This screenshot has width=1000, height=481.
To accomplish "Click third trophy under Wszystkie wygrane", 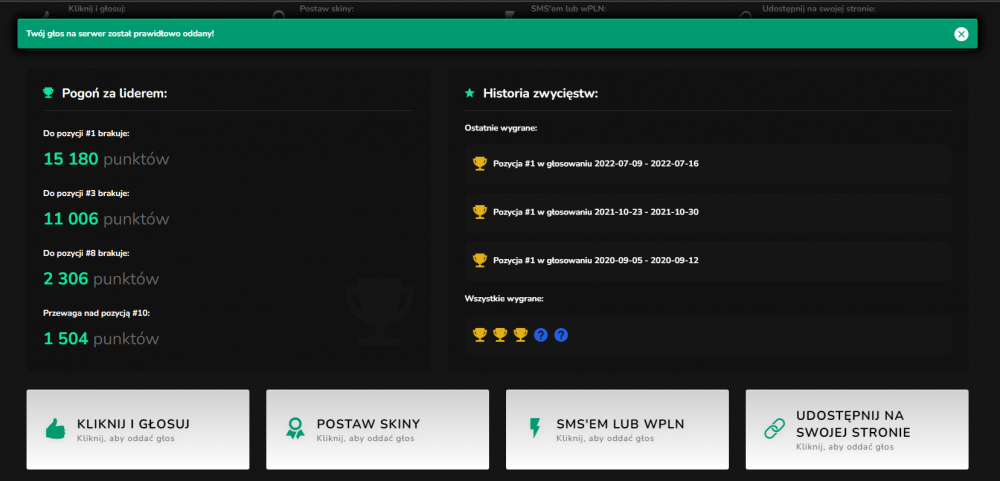I will tap(520, 334).
